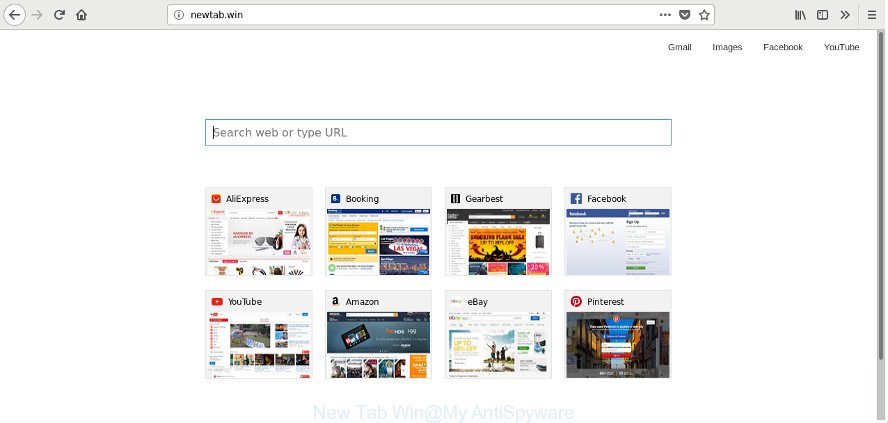
Task: Open the Firefox hamburger menu
Action: 872,15
